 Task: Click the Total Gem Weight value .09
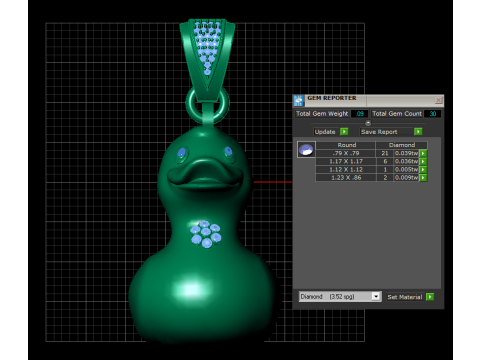[x=359, y=114]
